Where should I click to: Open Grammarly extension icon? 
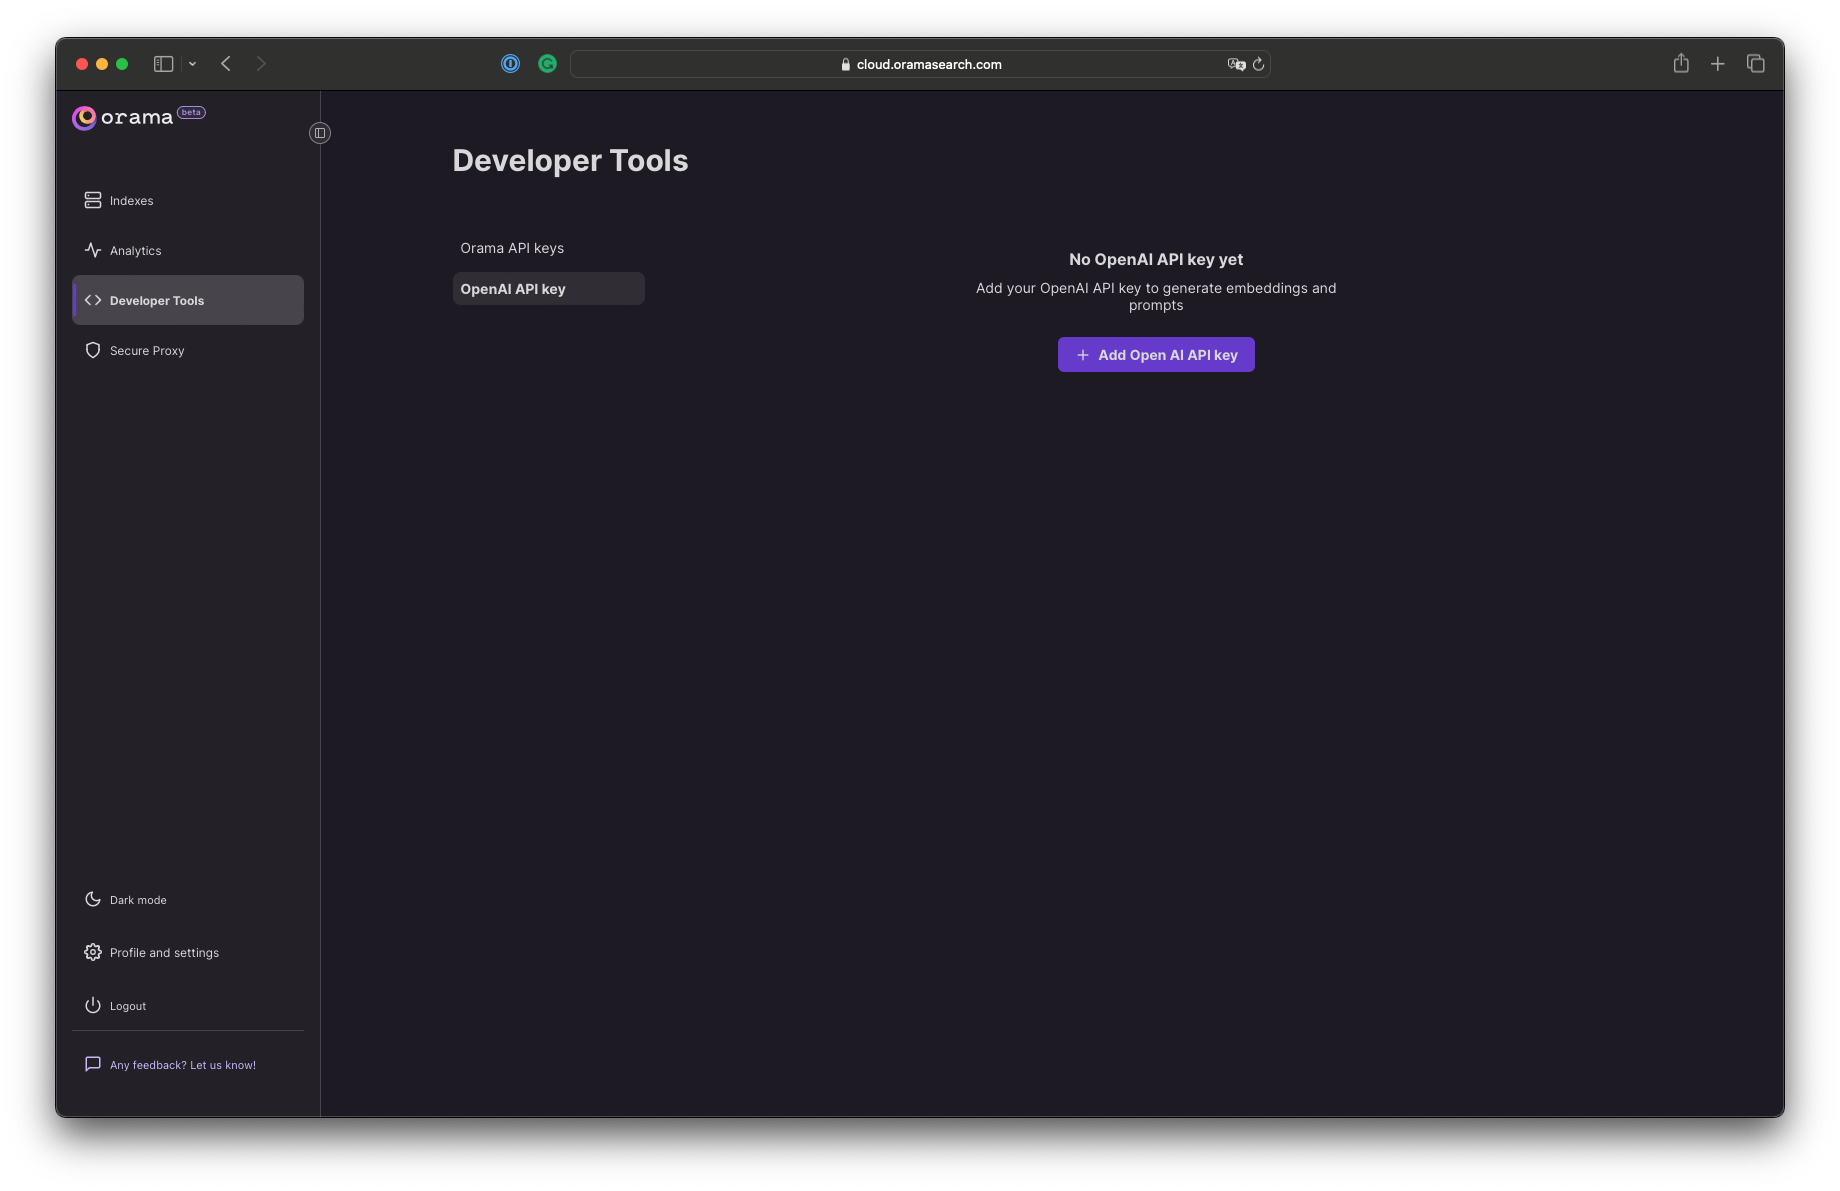pos(547,64)
